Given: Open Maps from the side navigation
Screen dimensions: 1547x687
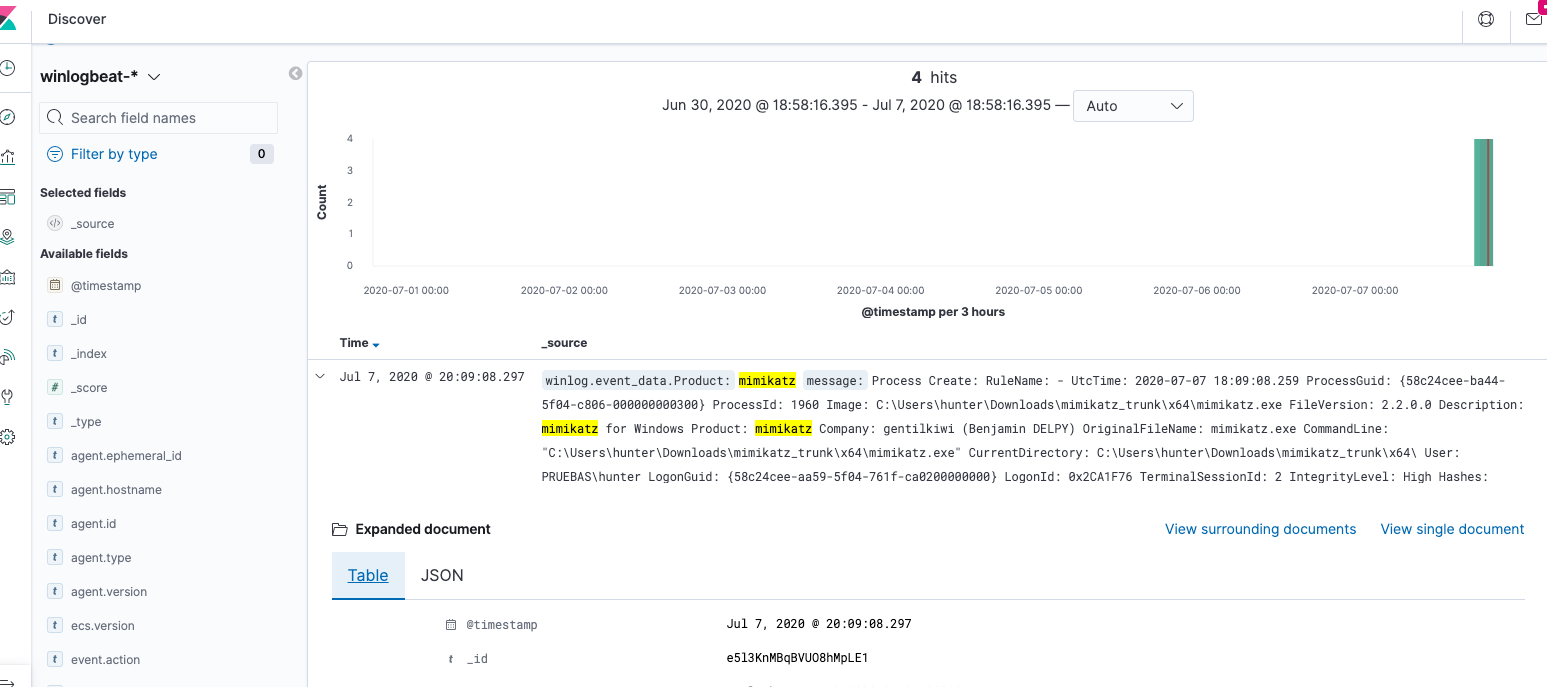Looking at the screenshot, I should click(x=7, y=237).
